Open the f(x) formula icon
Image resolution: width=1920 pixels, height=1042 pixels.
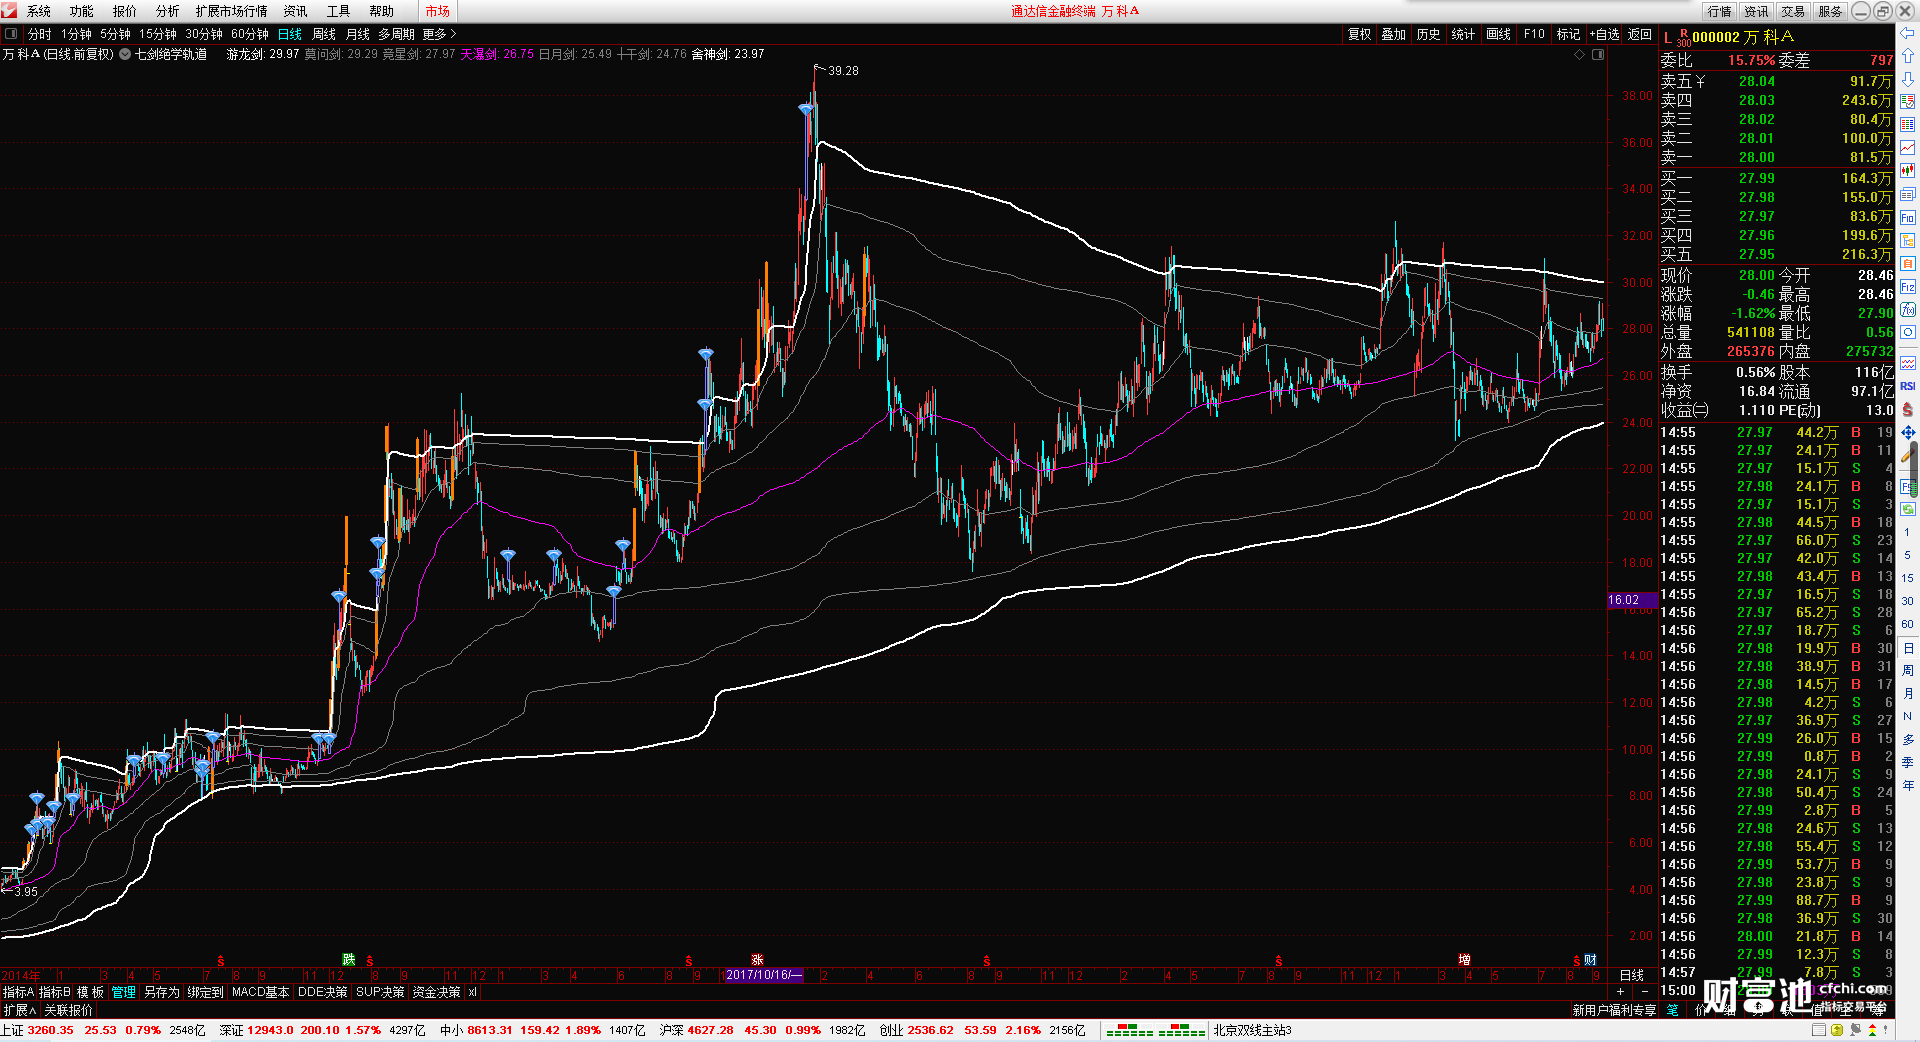1907,309
